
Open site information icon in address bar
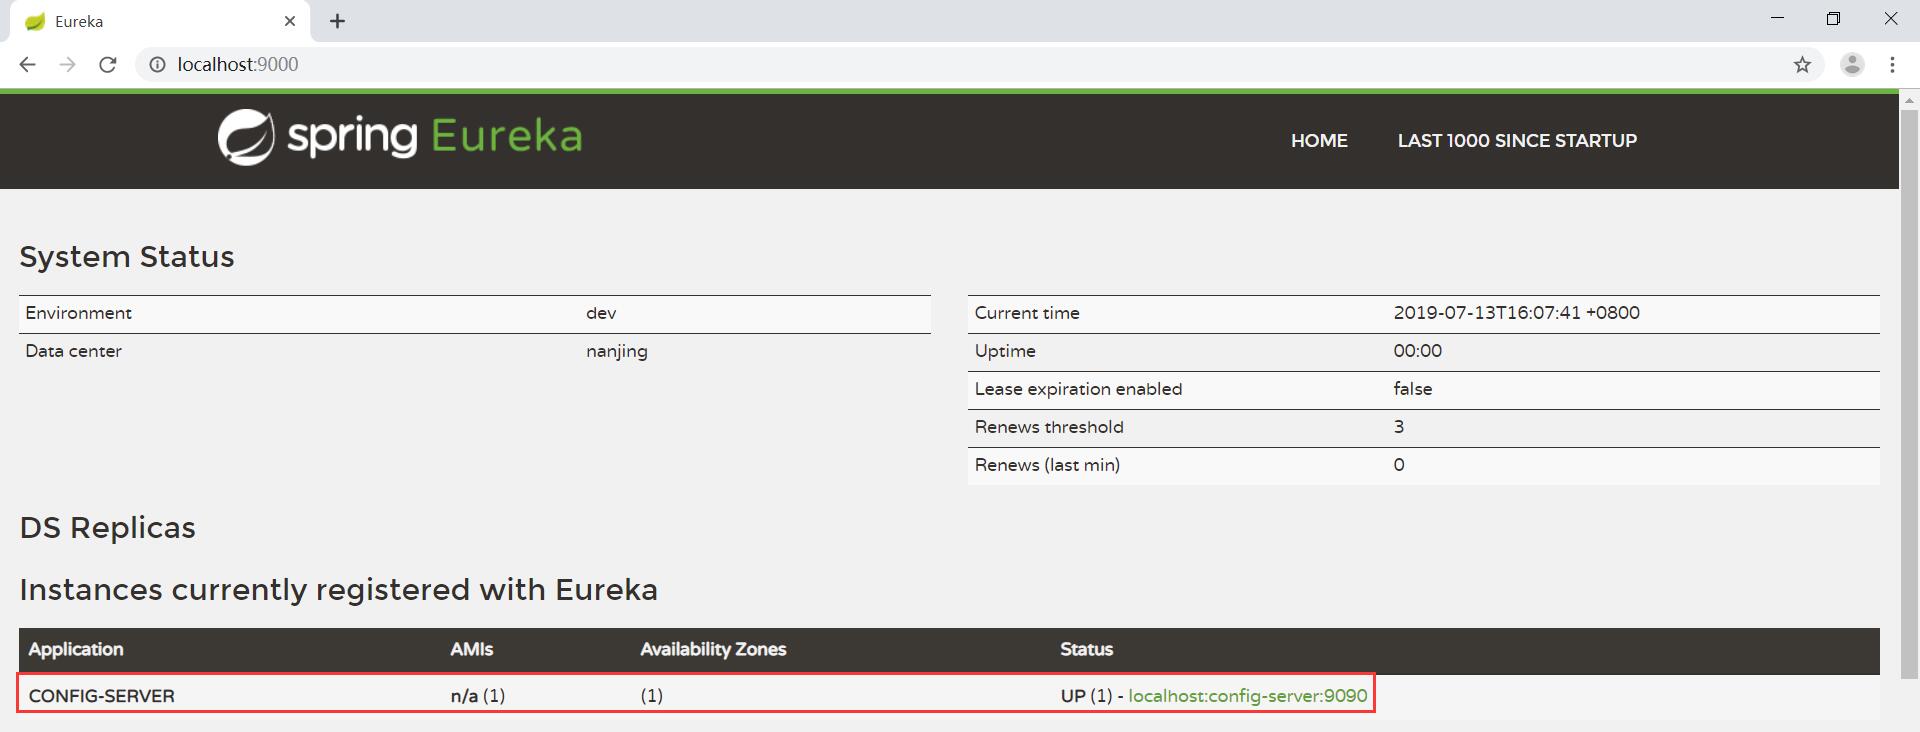157,64
